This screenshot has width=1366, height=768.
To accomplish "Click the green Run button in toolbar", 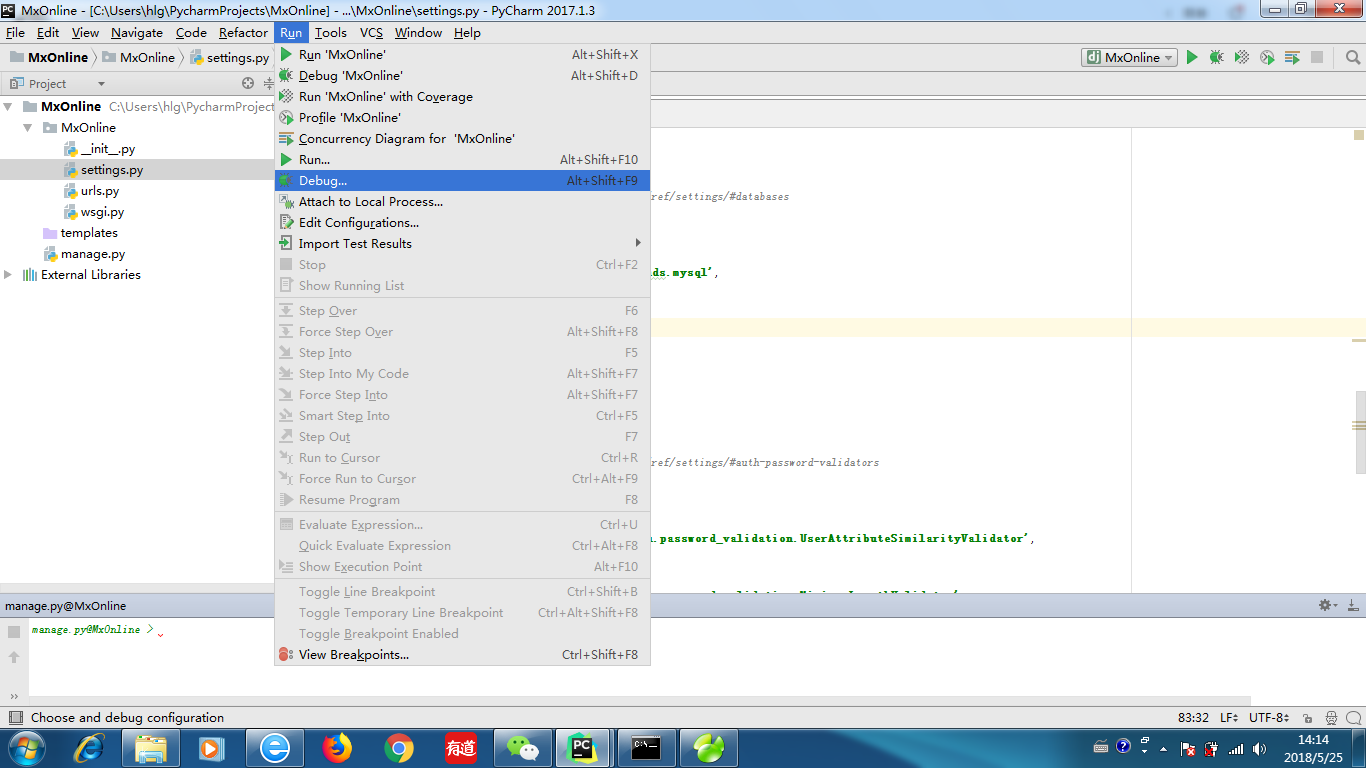I will click(x=1192, y=58).
